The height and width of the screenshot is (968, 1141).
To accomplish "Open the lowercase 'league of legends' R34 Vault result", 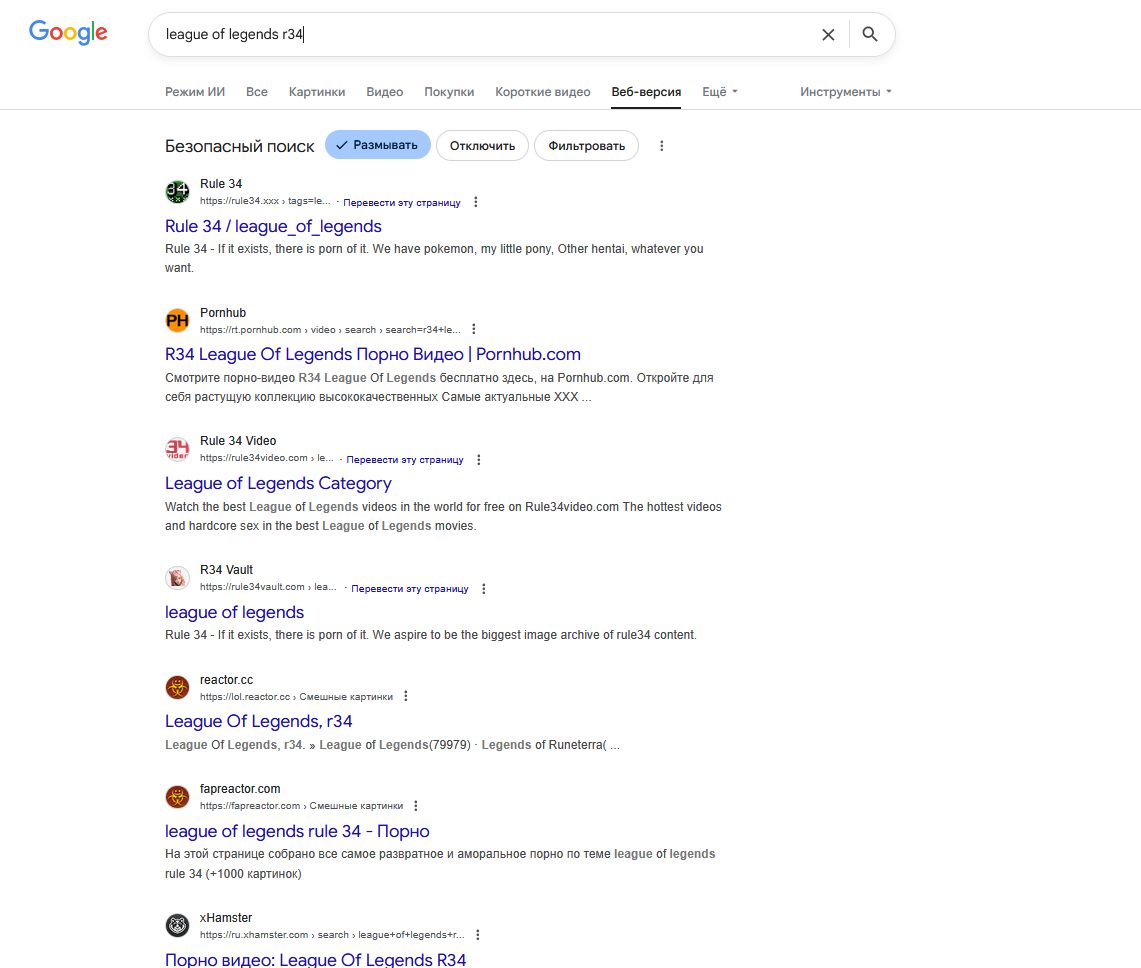I will coord(234,612).
